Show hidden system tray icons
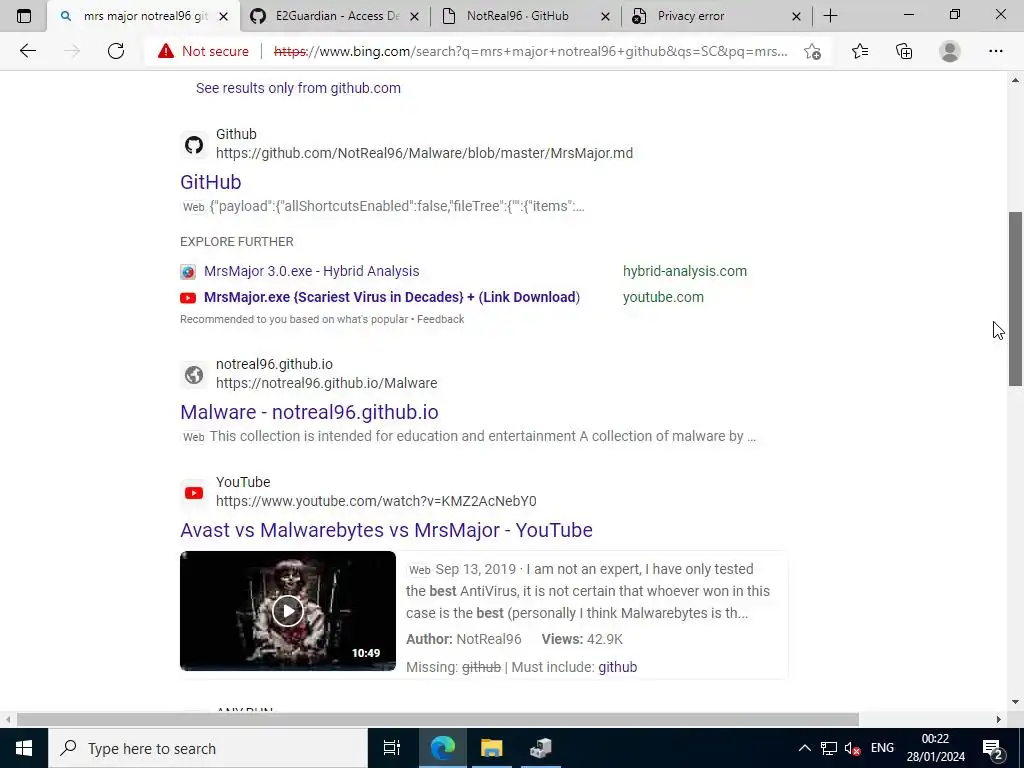This screenshot has height=768, width=1024. pos(805,748)
